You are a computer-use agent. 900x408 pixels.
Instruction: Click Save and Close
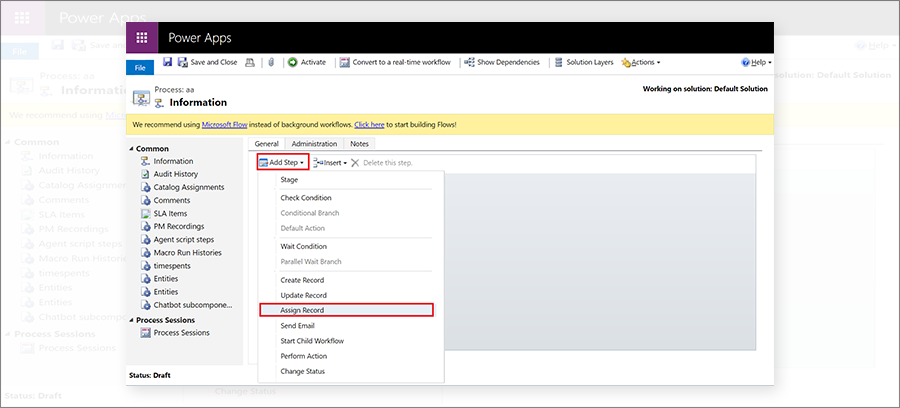click(x=207, y=63)
